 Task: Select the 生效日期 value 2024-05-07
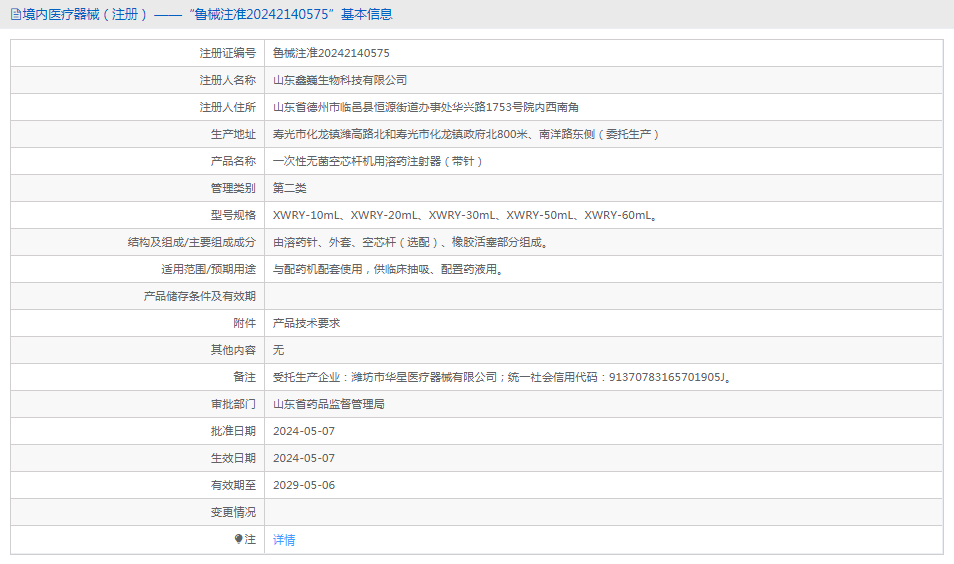click(304, 458)
